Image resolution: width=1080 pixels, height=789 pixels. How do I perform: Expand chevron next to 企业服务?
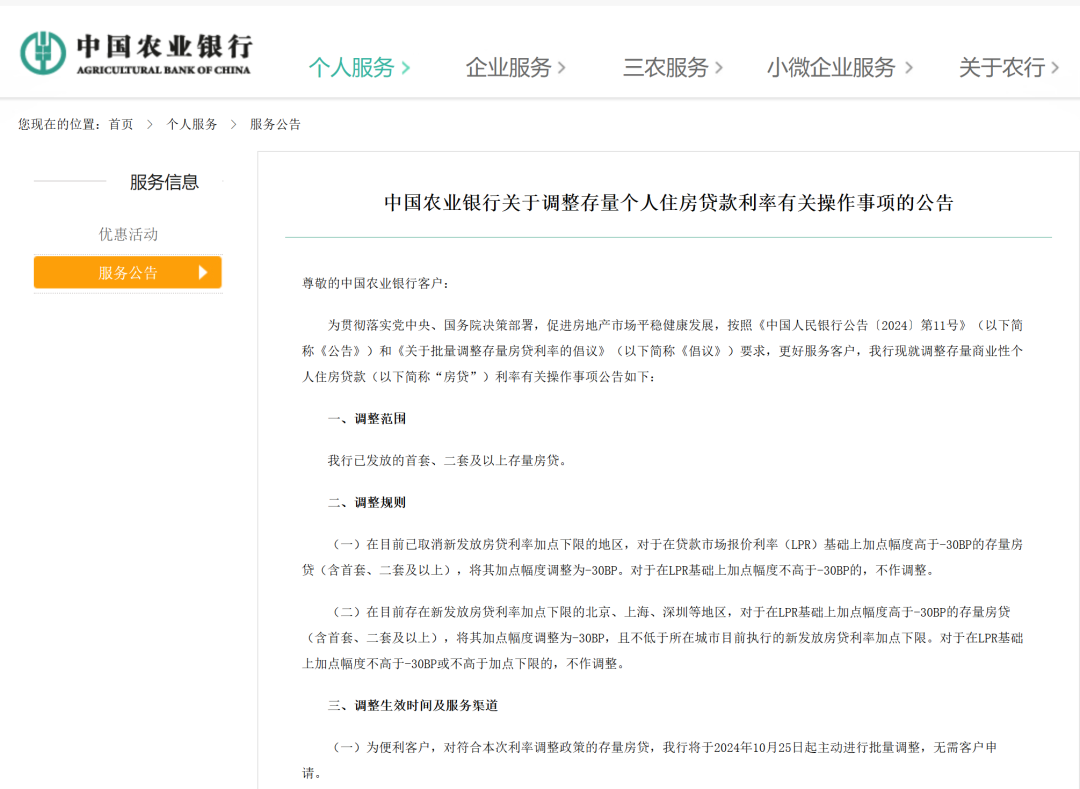click(561, 68)
